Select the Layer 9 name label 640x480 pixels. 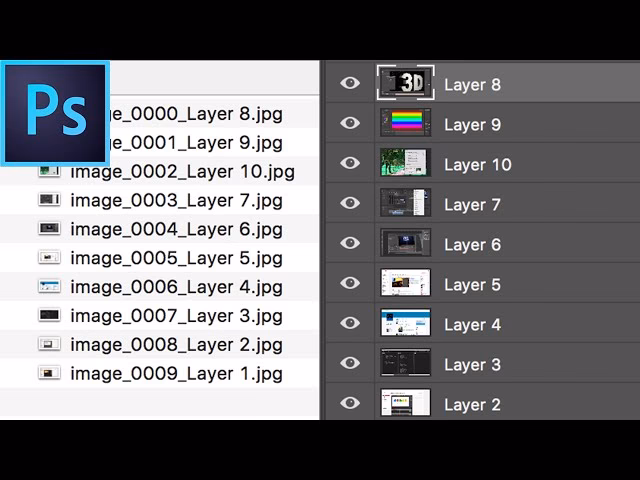click(472, 125)
